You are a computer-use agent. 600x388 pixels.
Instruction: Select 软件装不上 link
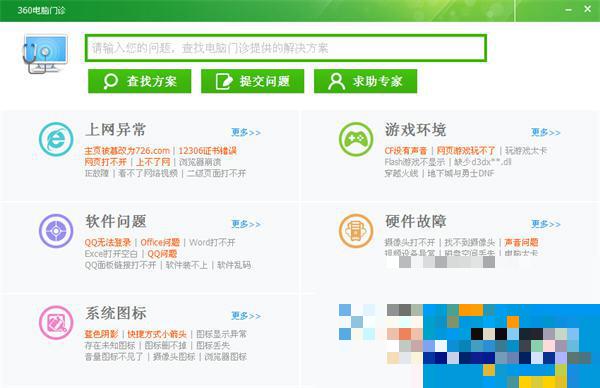[x=187, y=265]
